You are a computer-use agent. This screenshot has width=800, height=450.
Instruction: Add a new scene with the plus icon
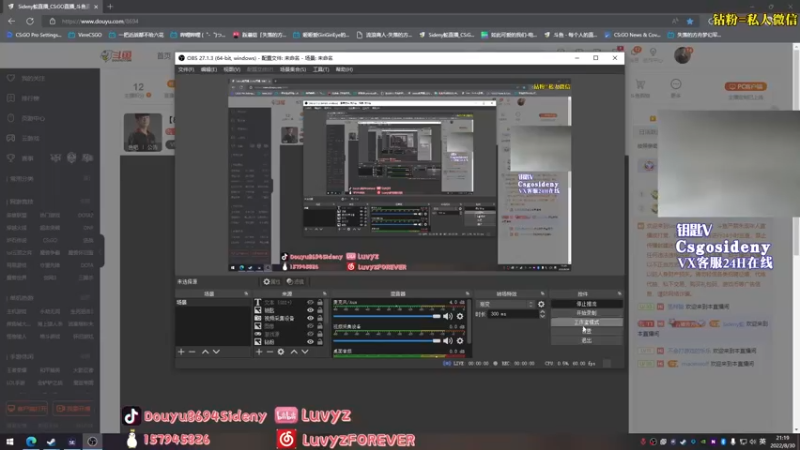coord(181,352)
